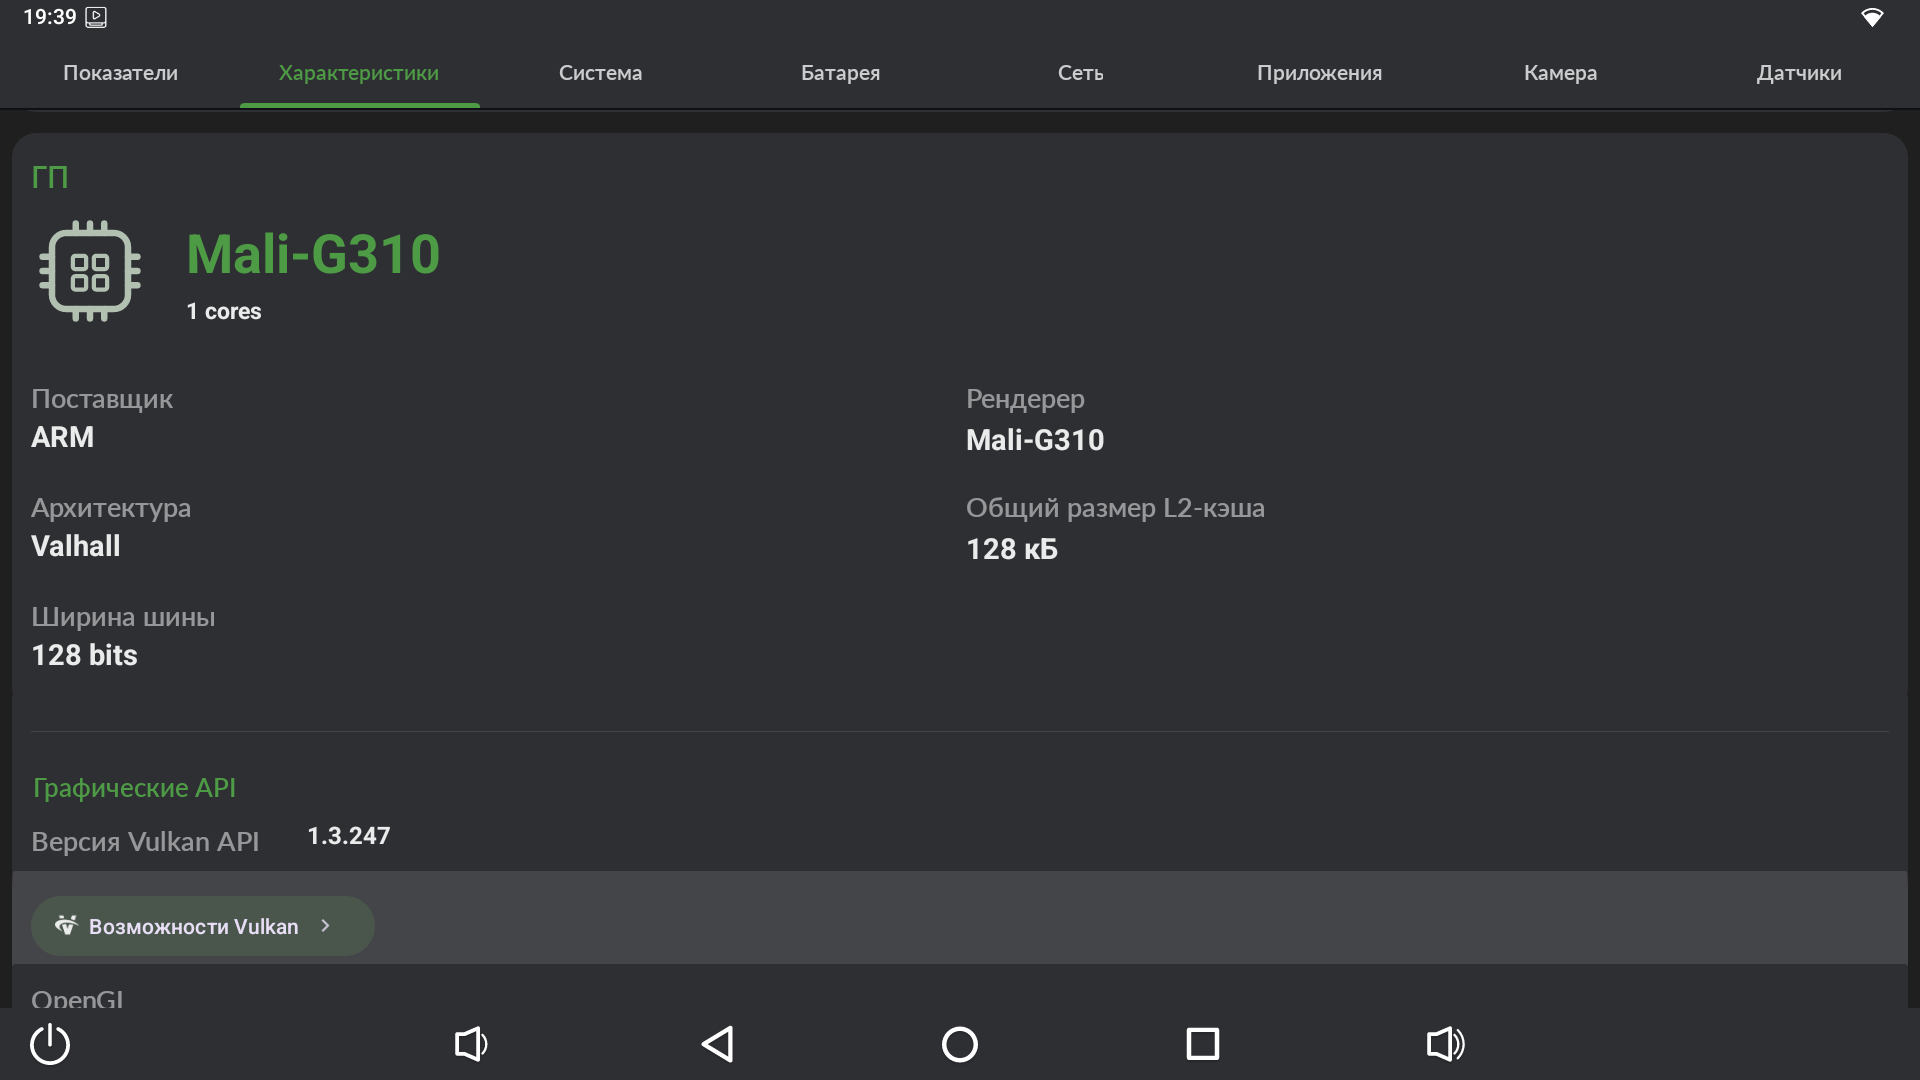Screen dimensions: 1920x1080
Task: Click the GPU chip icon
Action: click(89, 271)
